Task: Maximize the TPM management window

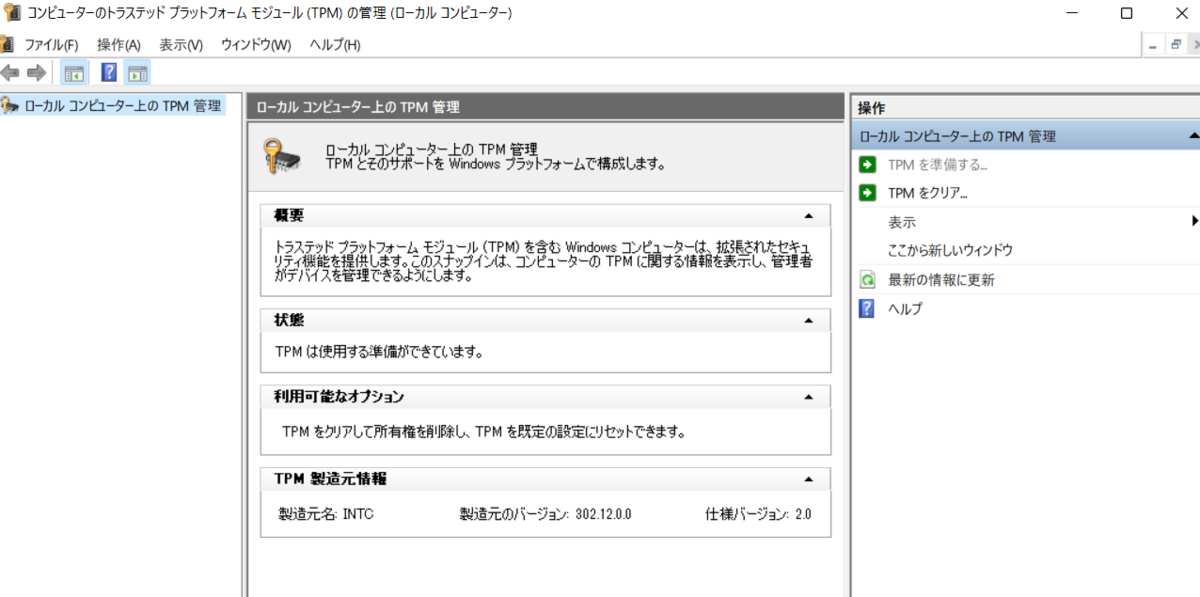Action: click(x=1127, y=13)
